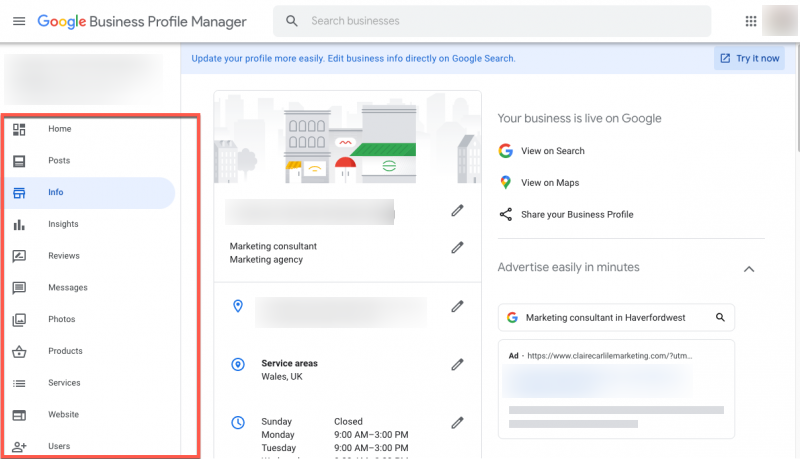Click the Marketing consultant in Haverfordwest search box
The height and width of the screenshot is (459, 800).
coord(616,317)
